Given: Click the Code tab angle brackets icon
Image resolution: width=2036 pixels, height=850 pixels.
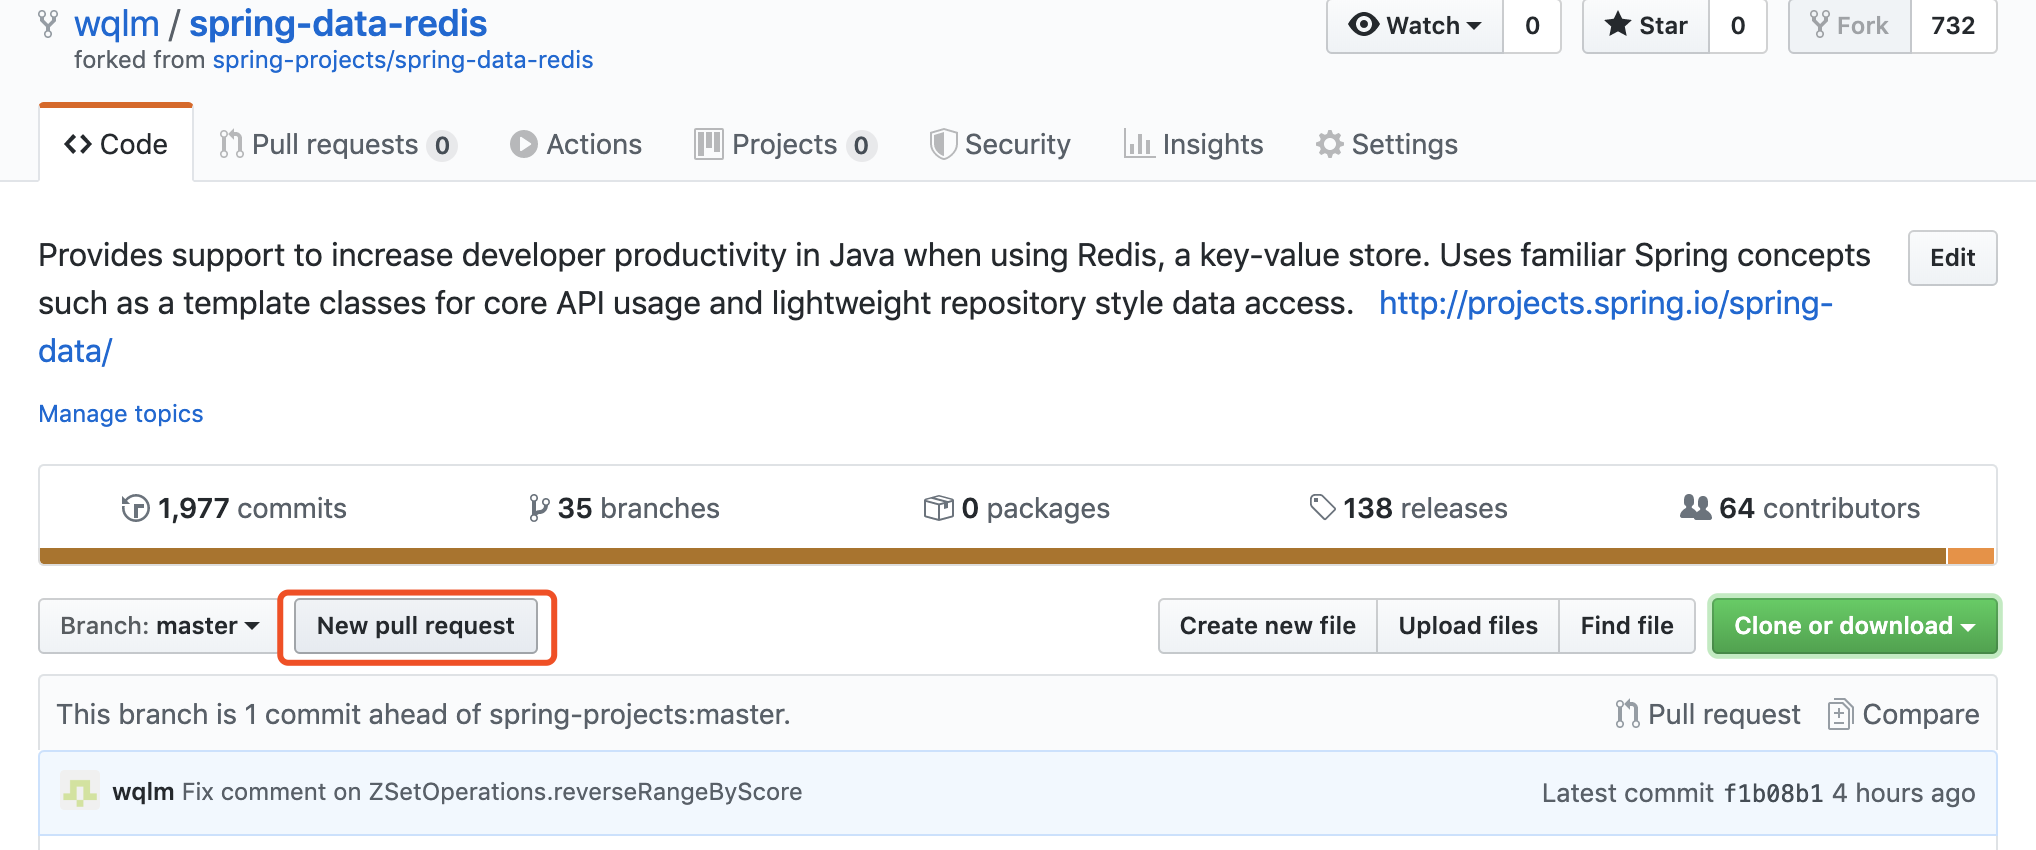Looking at the screenshot, I should click(78, 145).
